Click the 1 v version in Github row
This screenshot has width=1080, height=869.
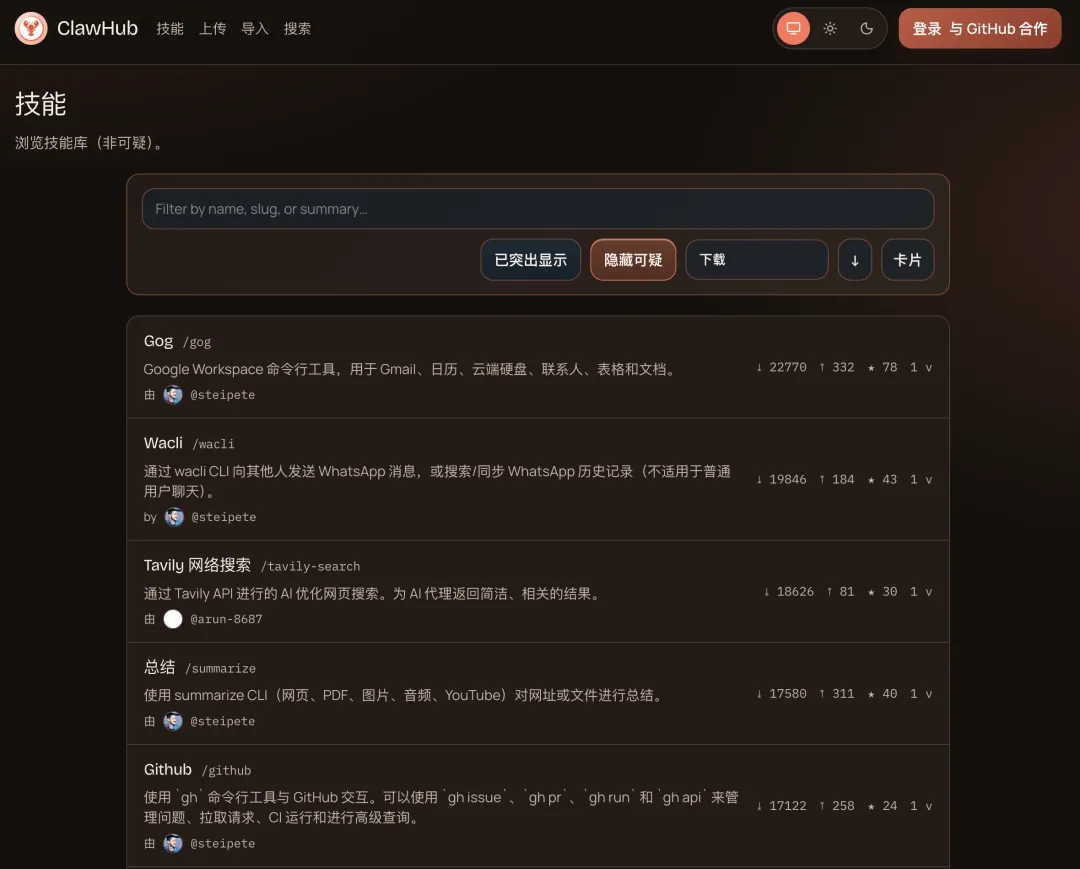click(x=921, y=806)
